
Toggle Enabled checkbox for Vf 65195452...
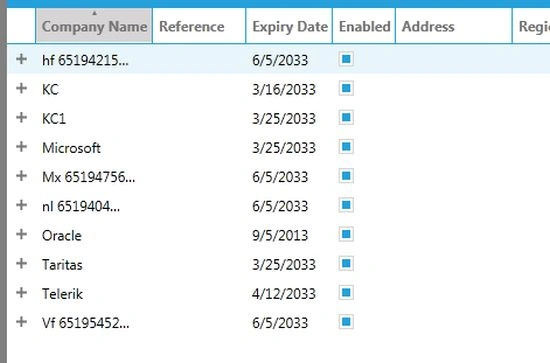[x=346, y=322]
